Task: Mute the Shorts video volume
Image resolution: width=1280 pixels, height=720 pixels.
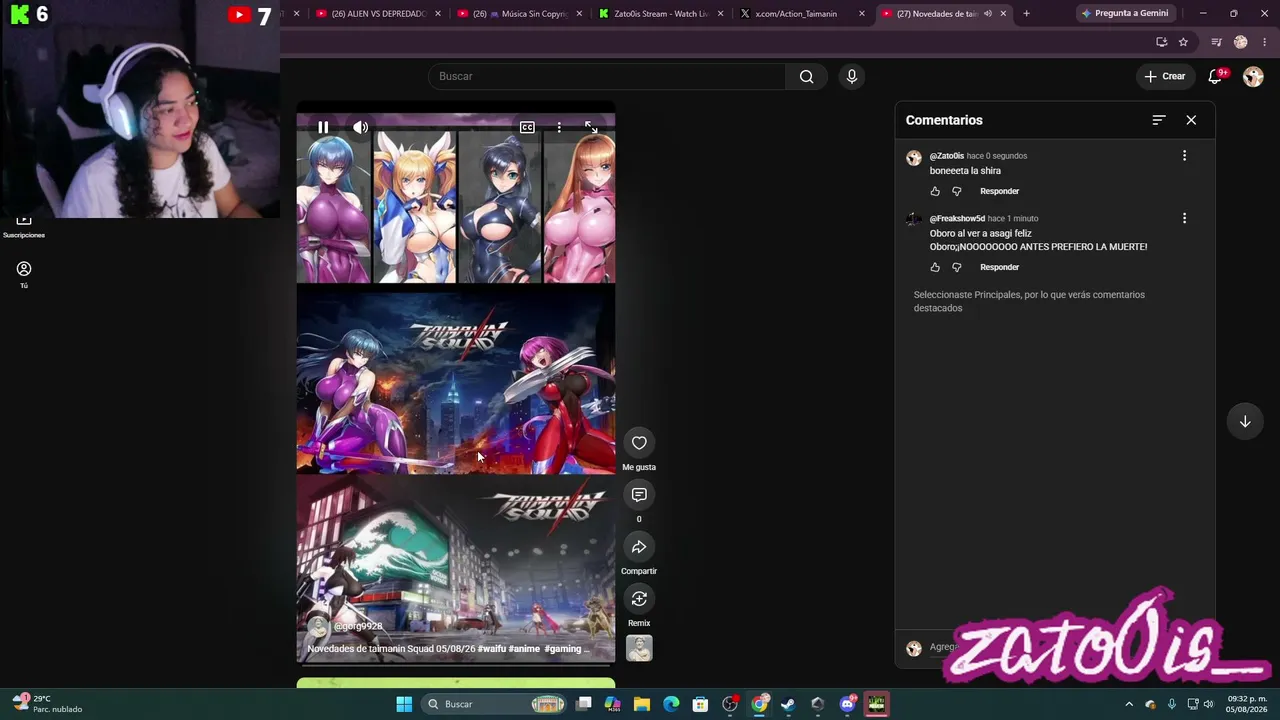Action: point(360,127)
